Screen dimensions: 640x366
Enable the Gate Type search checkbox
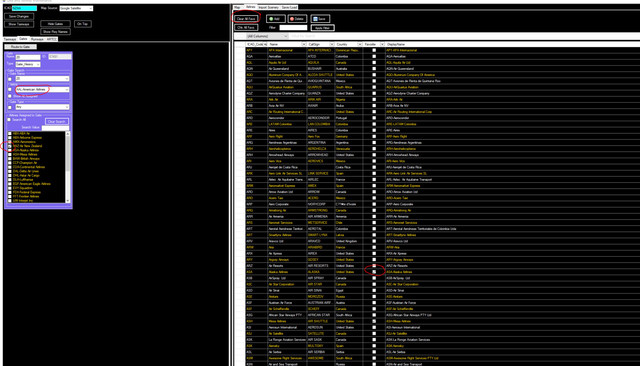click(x=10, y=107)
